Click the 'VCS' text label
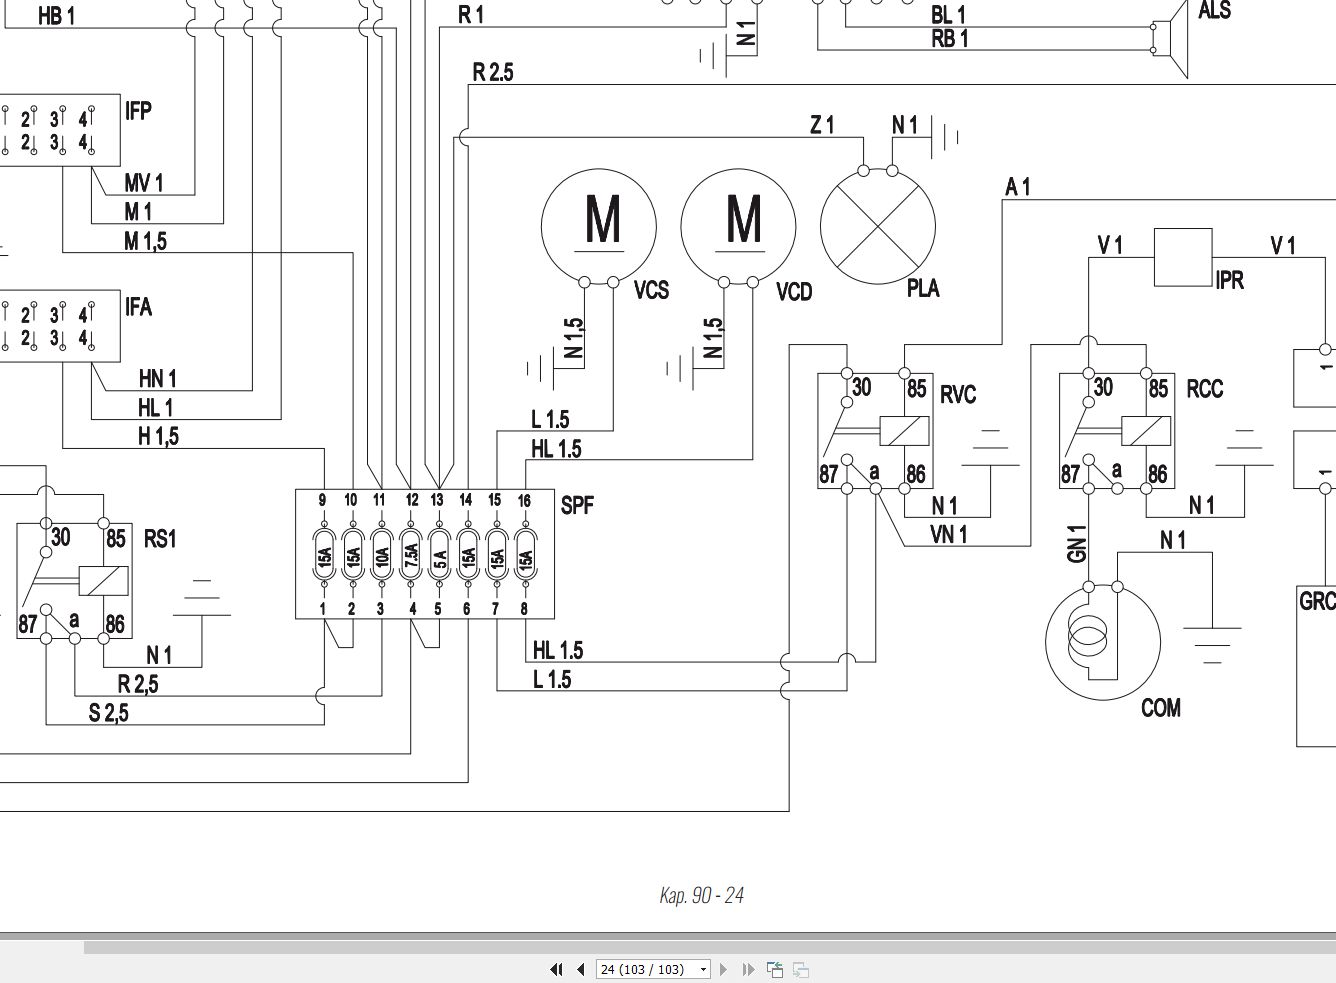 point(652,290)
